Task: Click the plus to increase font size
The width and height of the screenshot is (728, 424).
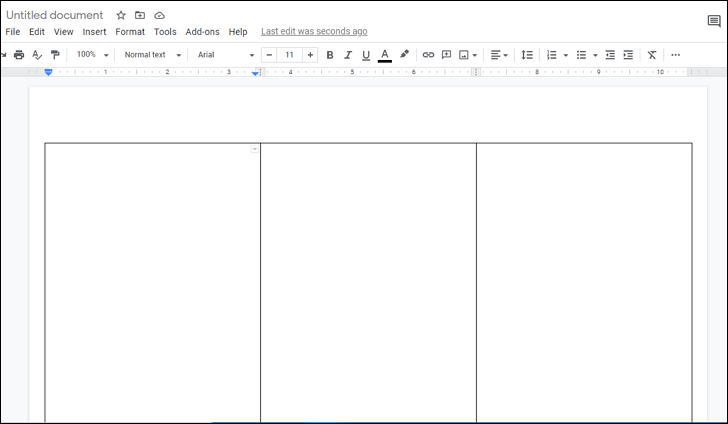Action: tap(310, 55)
